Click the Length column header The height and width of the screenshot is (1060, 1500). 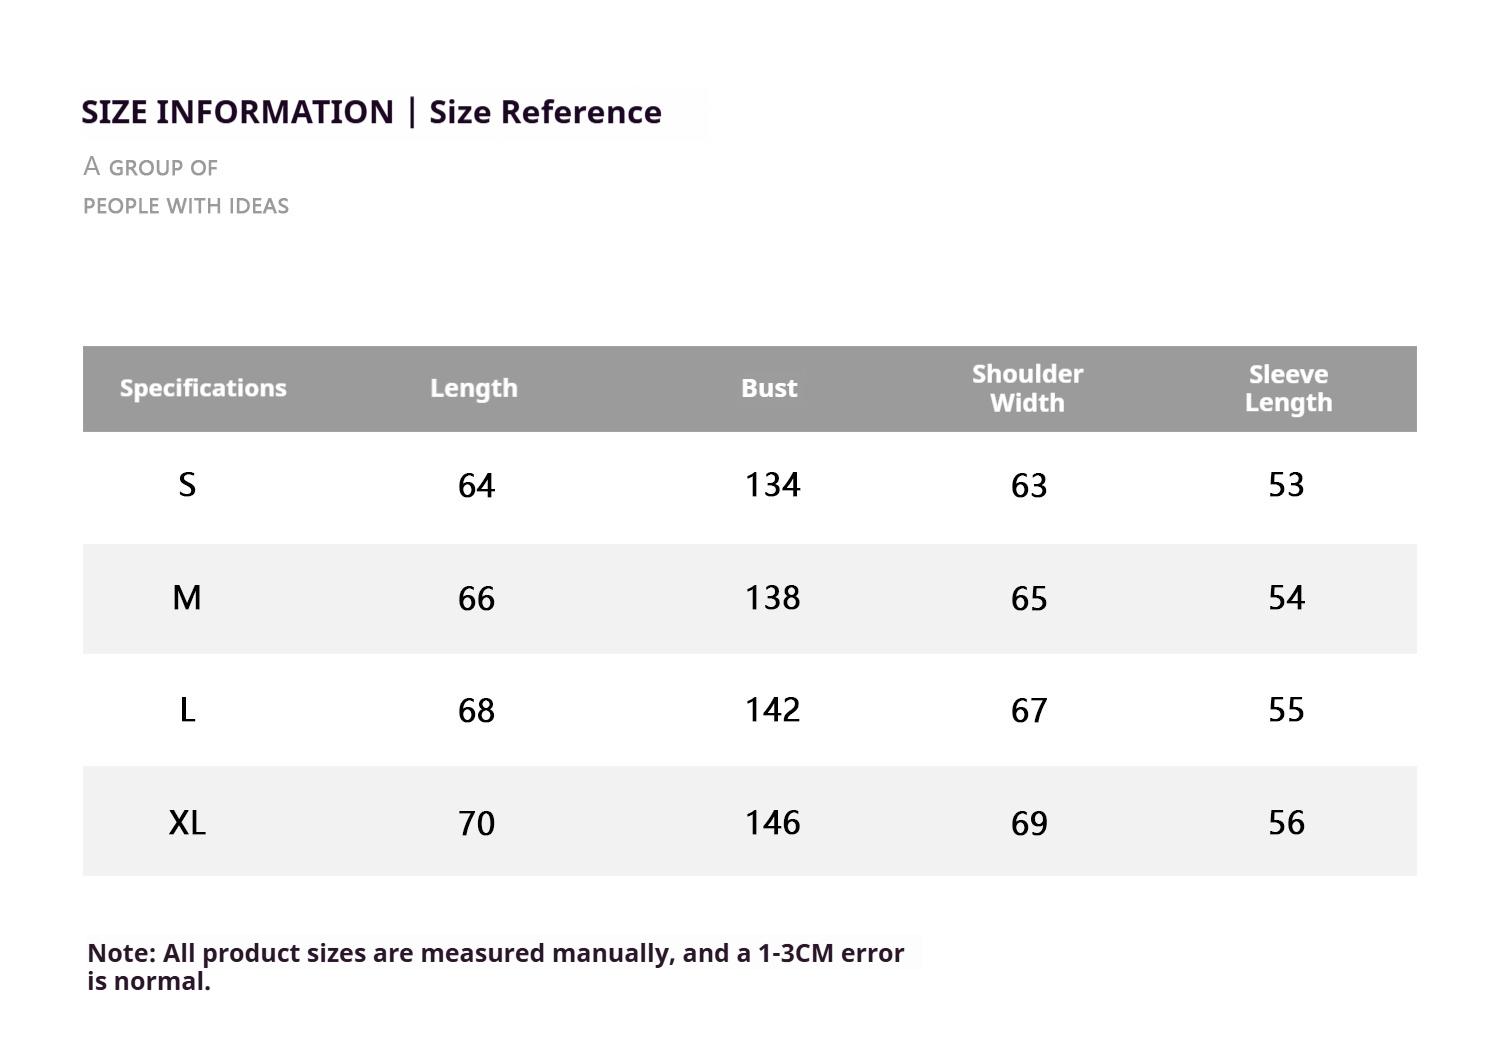474,388
